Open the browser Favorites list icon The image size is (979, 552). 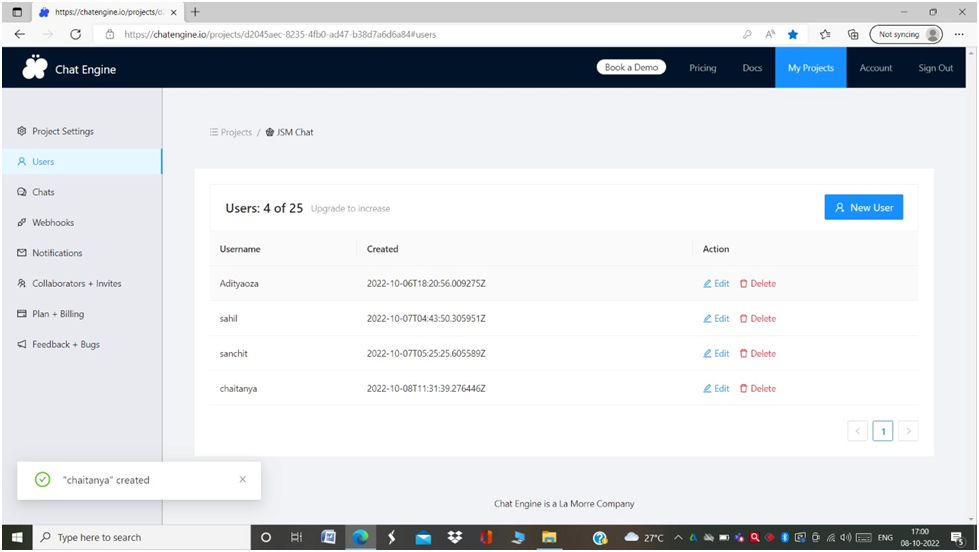click(x=825, y=34)
